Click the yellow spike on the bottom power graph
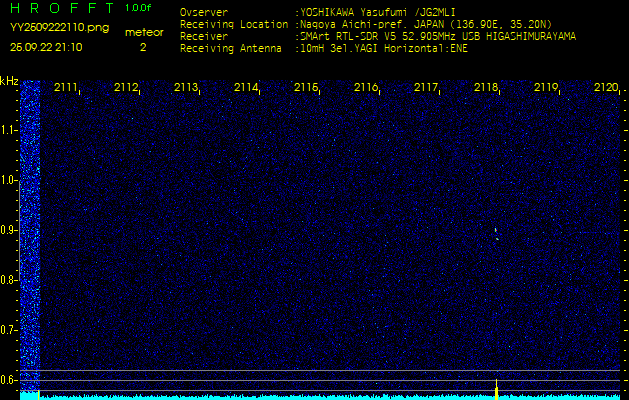 click(x=497, y=387)
